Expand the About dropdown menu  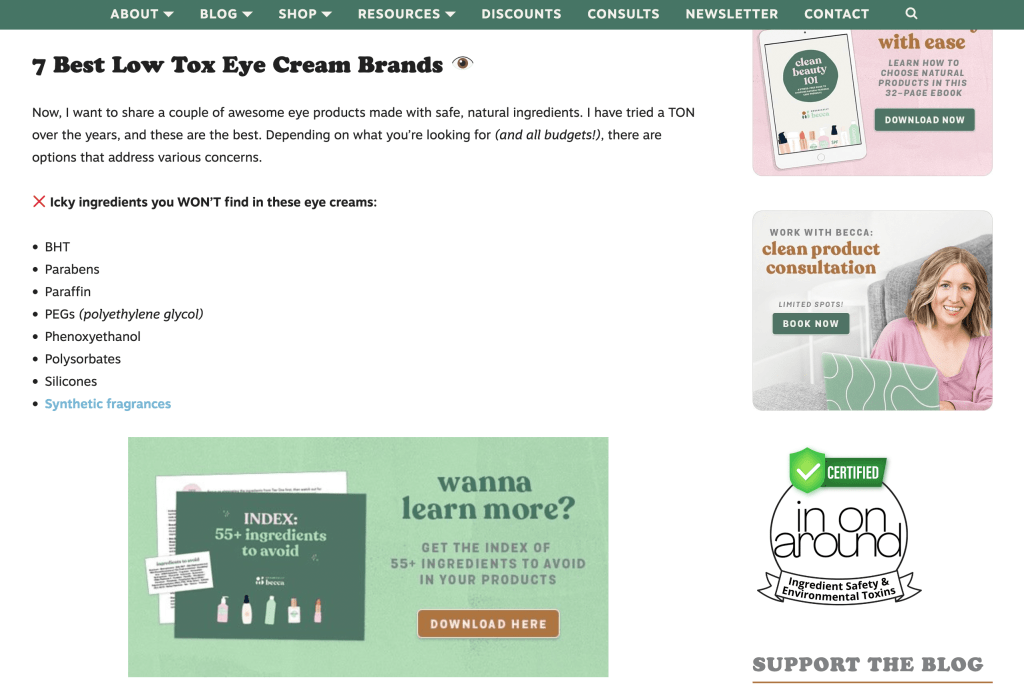pyautogui.click(x=142, y=14)
